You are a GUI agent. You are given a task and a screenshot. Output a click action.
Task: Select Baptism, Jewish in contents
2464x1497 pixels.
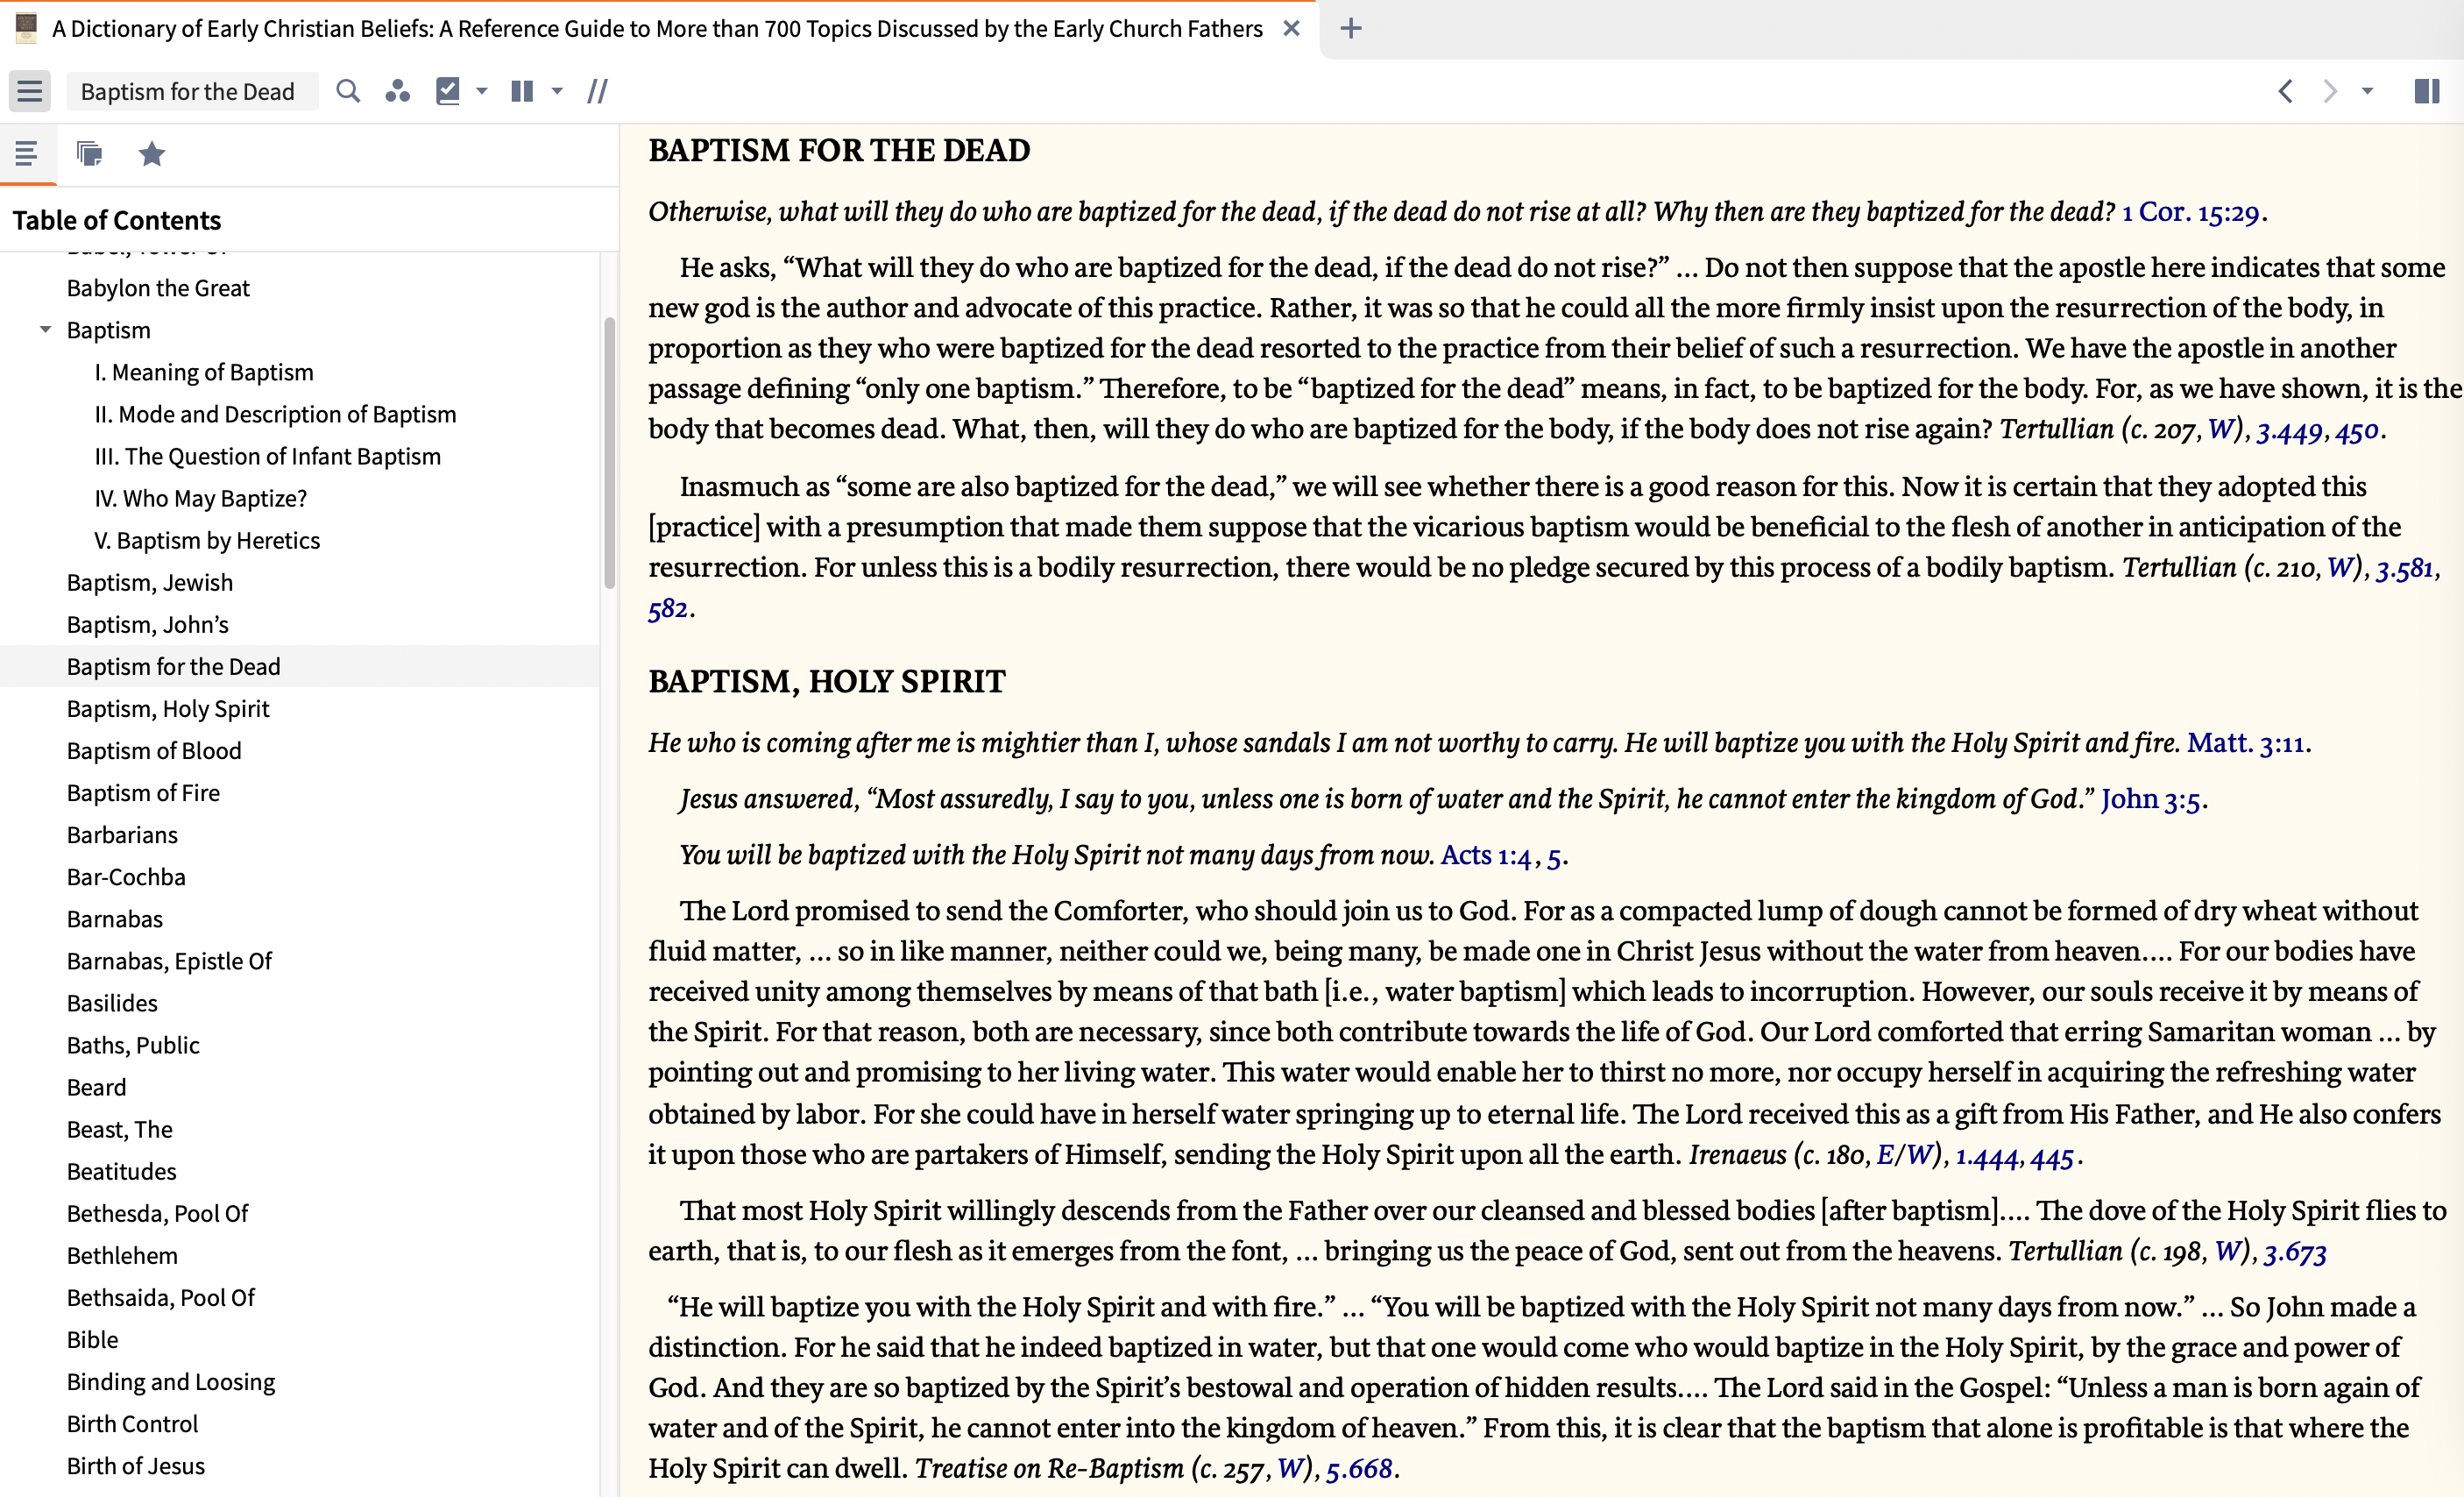pyautogui.click(x=150, y=582)
